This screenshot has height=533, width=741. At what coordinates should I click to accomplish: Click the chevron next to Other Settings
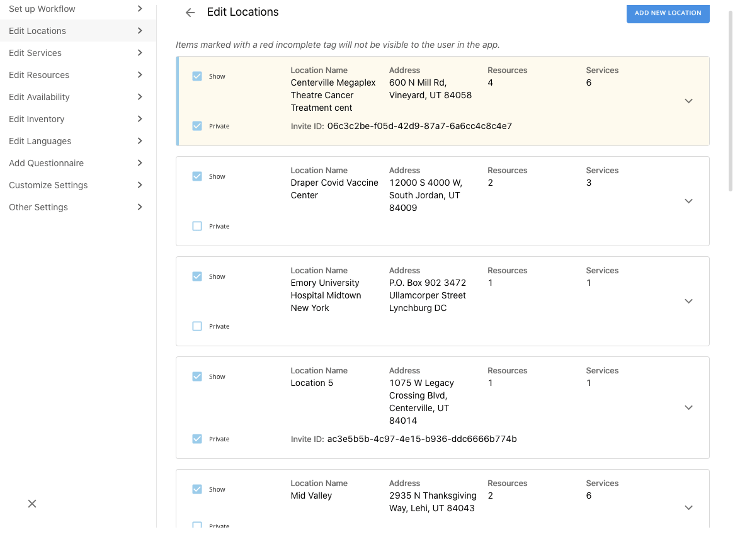click(x=139, y=206)
